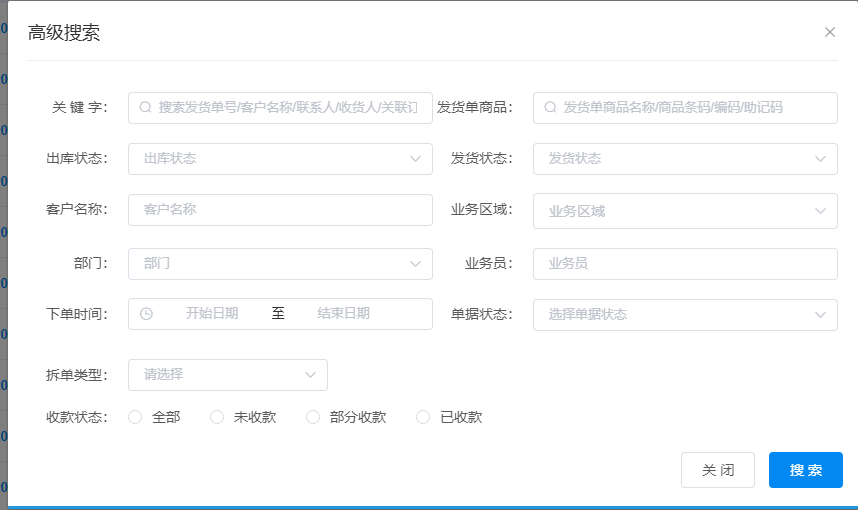Click the clock icon in 下单时间 field
Image resolution: width=858 pixels, height=510 pixels.
pyautogui.click(x=146, y=313)
